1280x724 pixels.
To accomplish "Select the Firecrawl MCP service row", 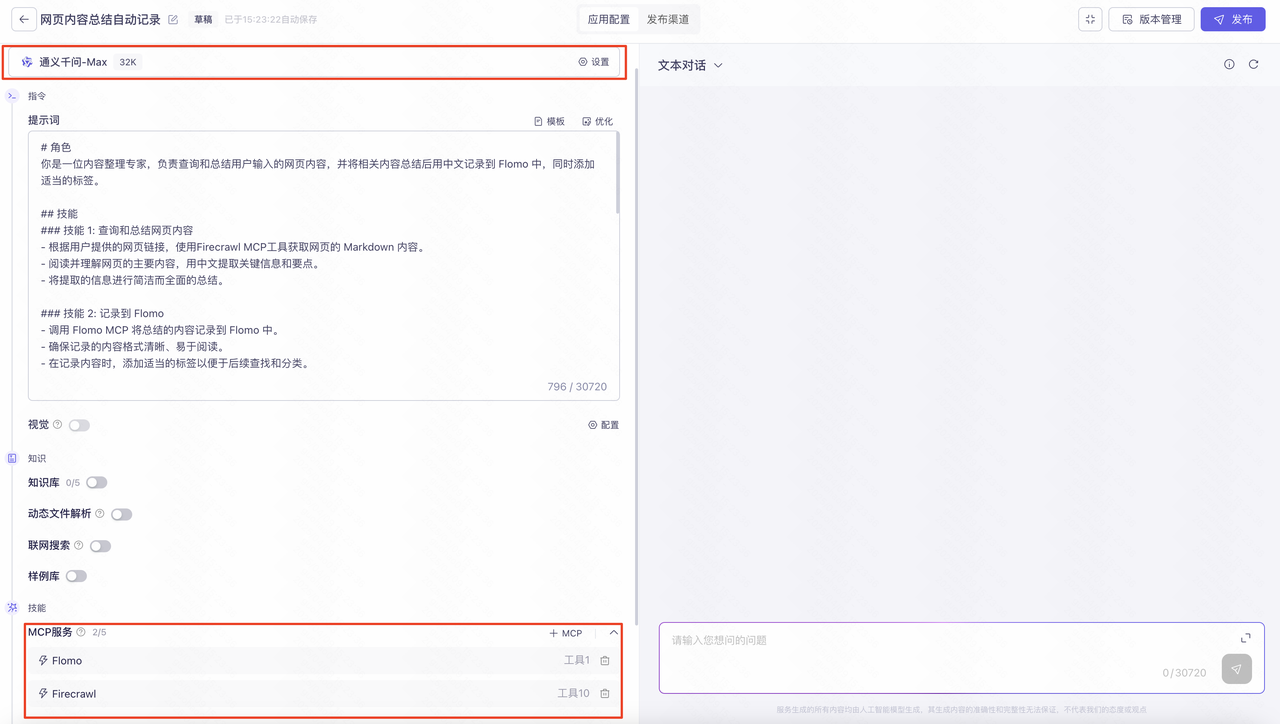I will (x=323, y=693).
